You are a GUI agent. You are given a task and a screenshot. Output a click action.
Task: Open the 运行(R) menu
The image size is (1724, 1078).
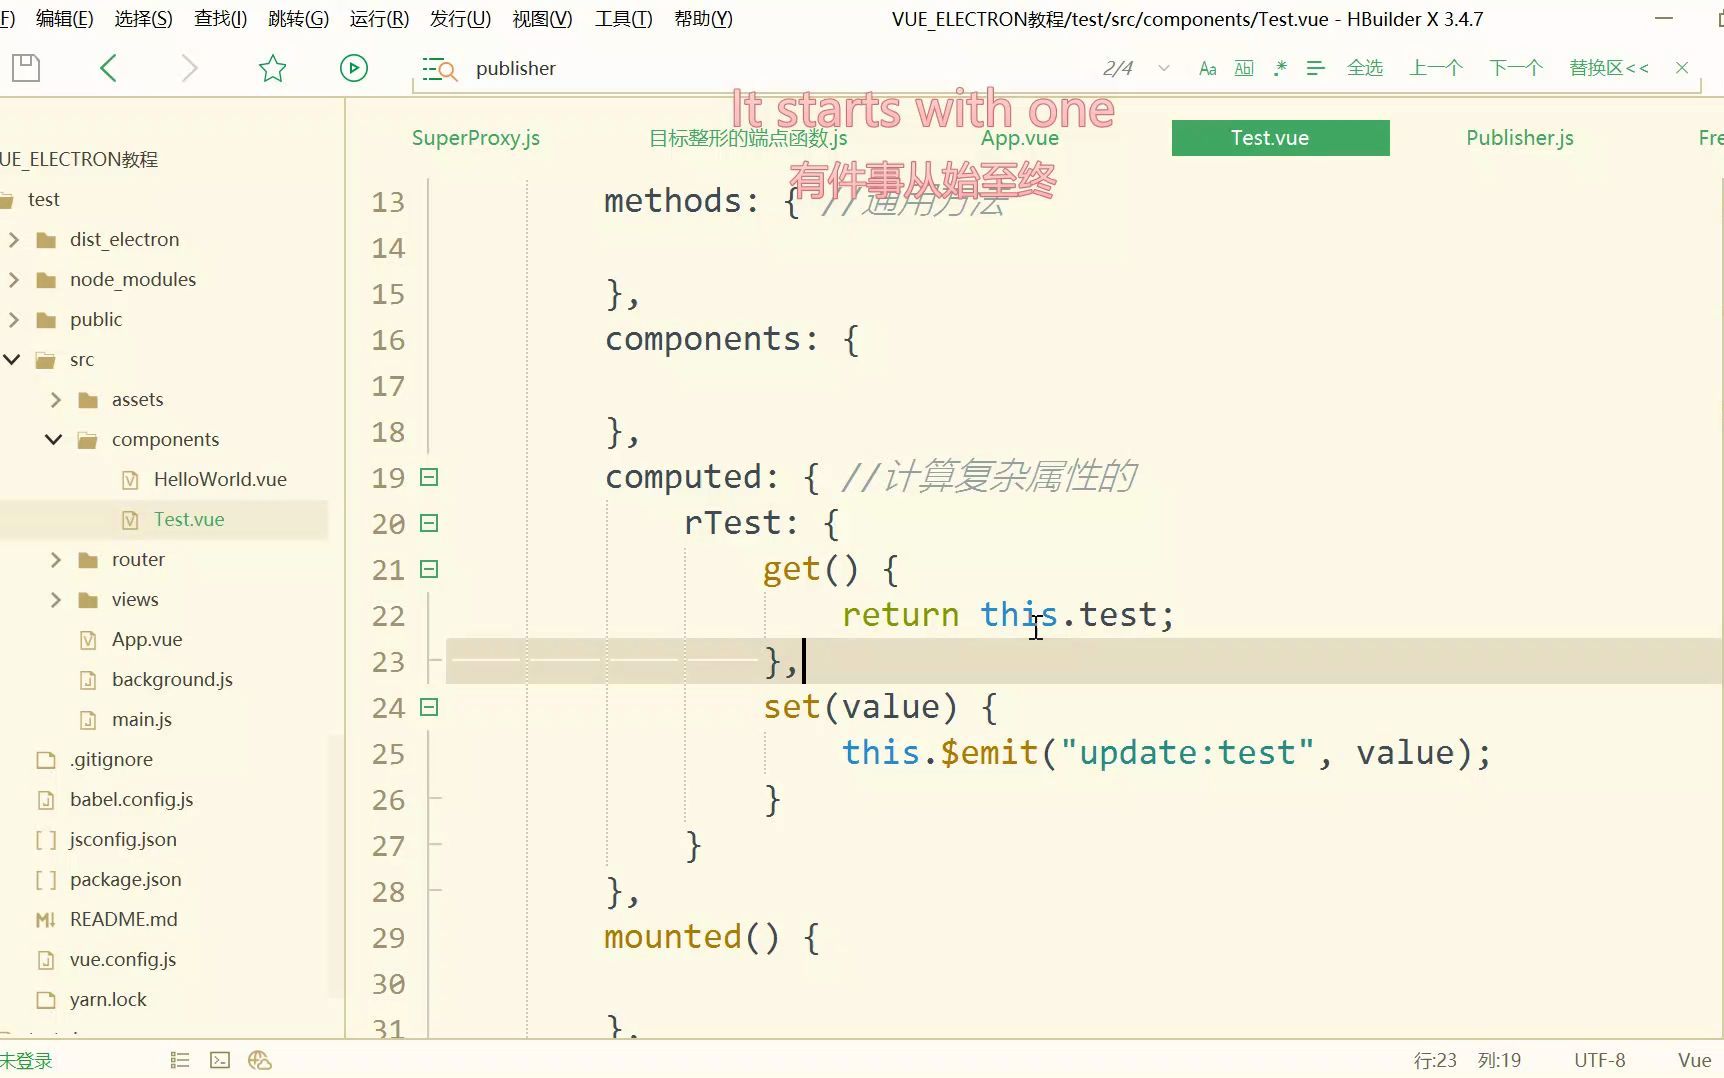pyautogui.click(x=378, y=18)
